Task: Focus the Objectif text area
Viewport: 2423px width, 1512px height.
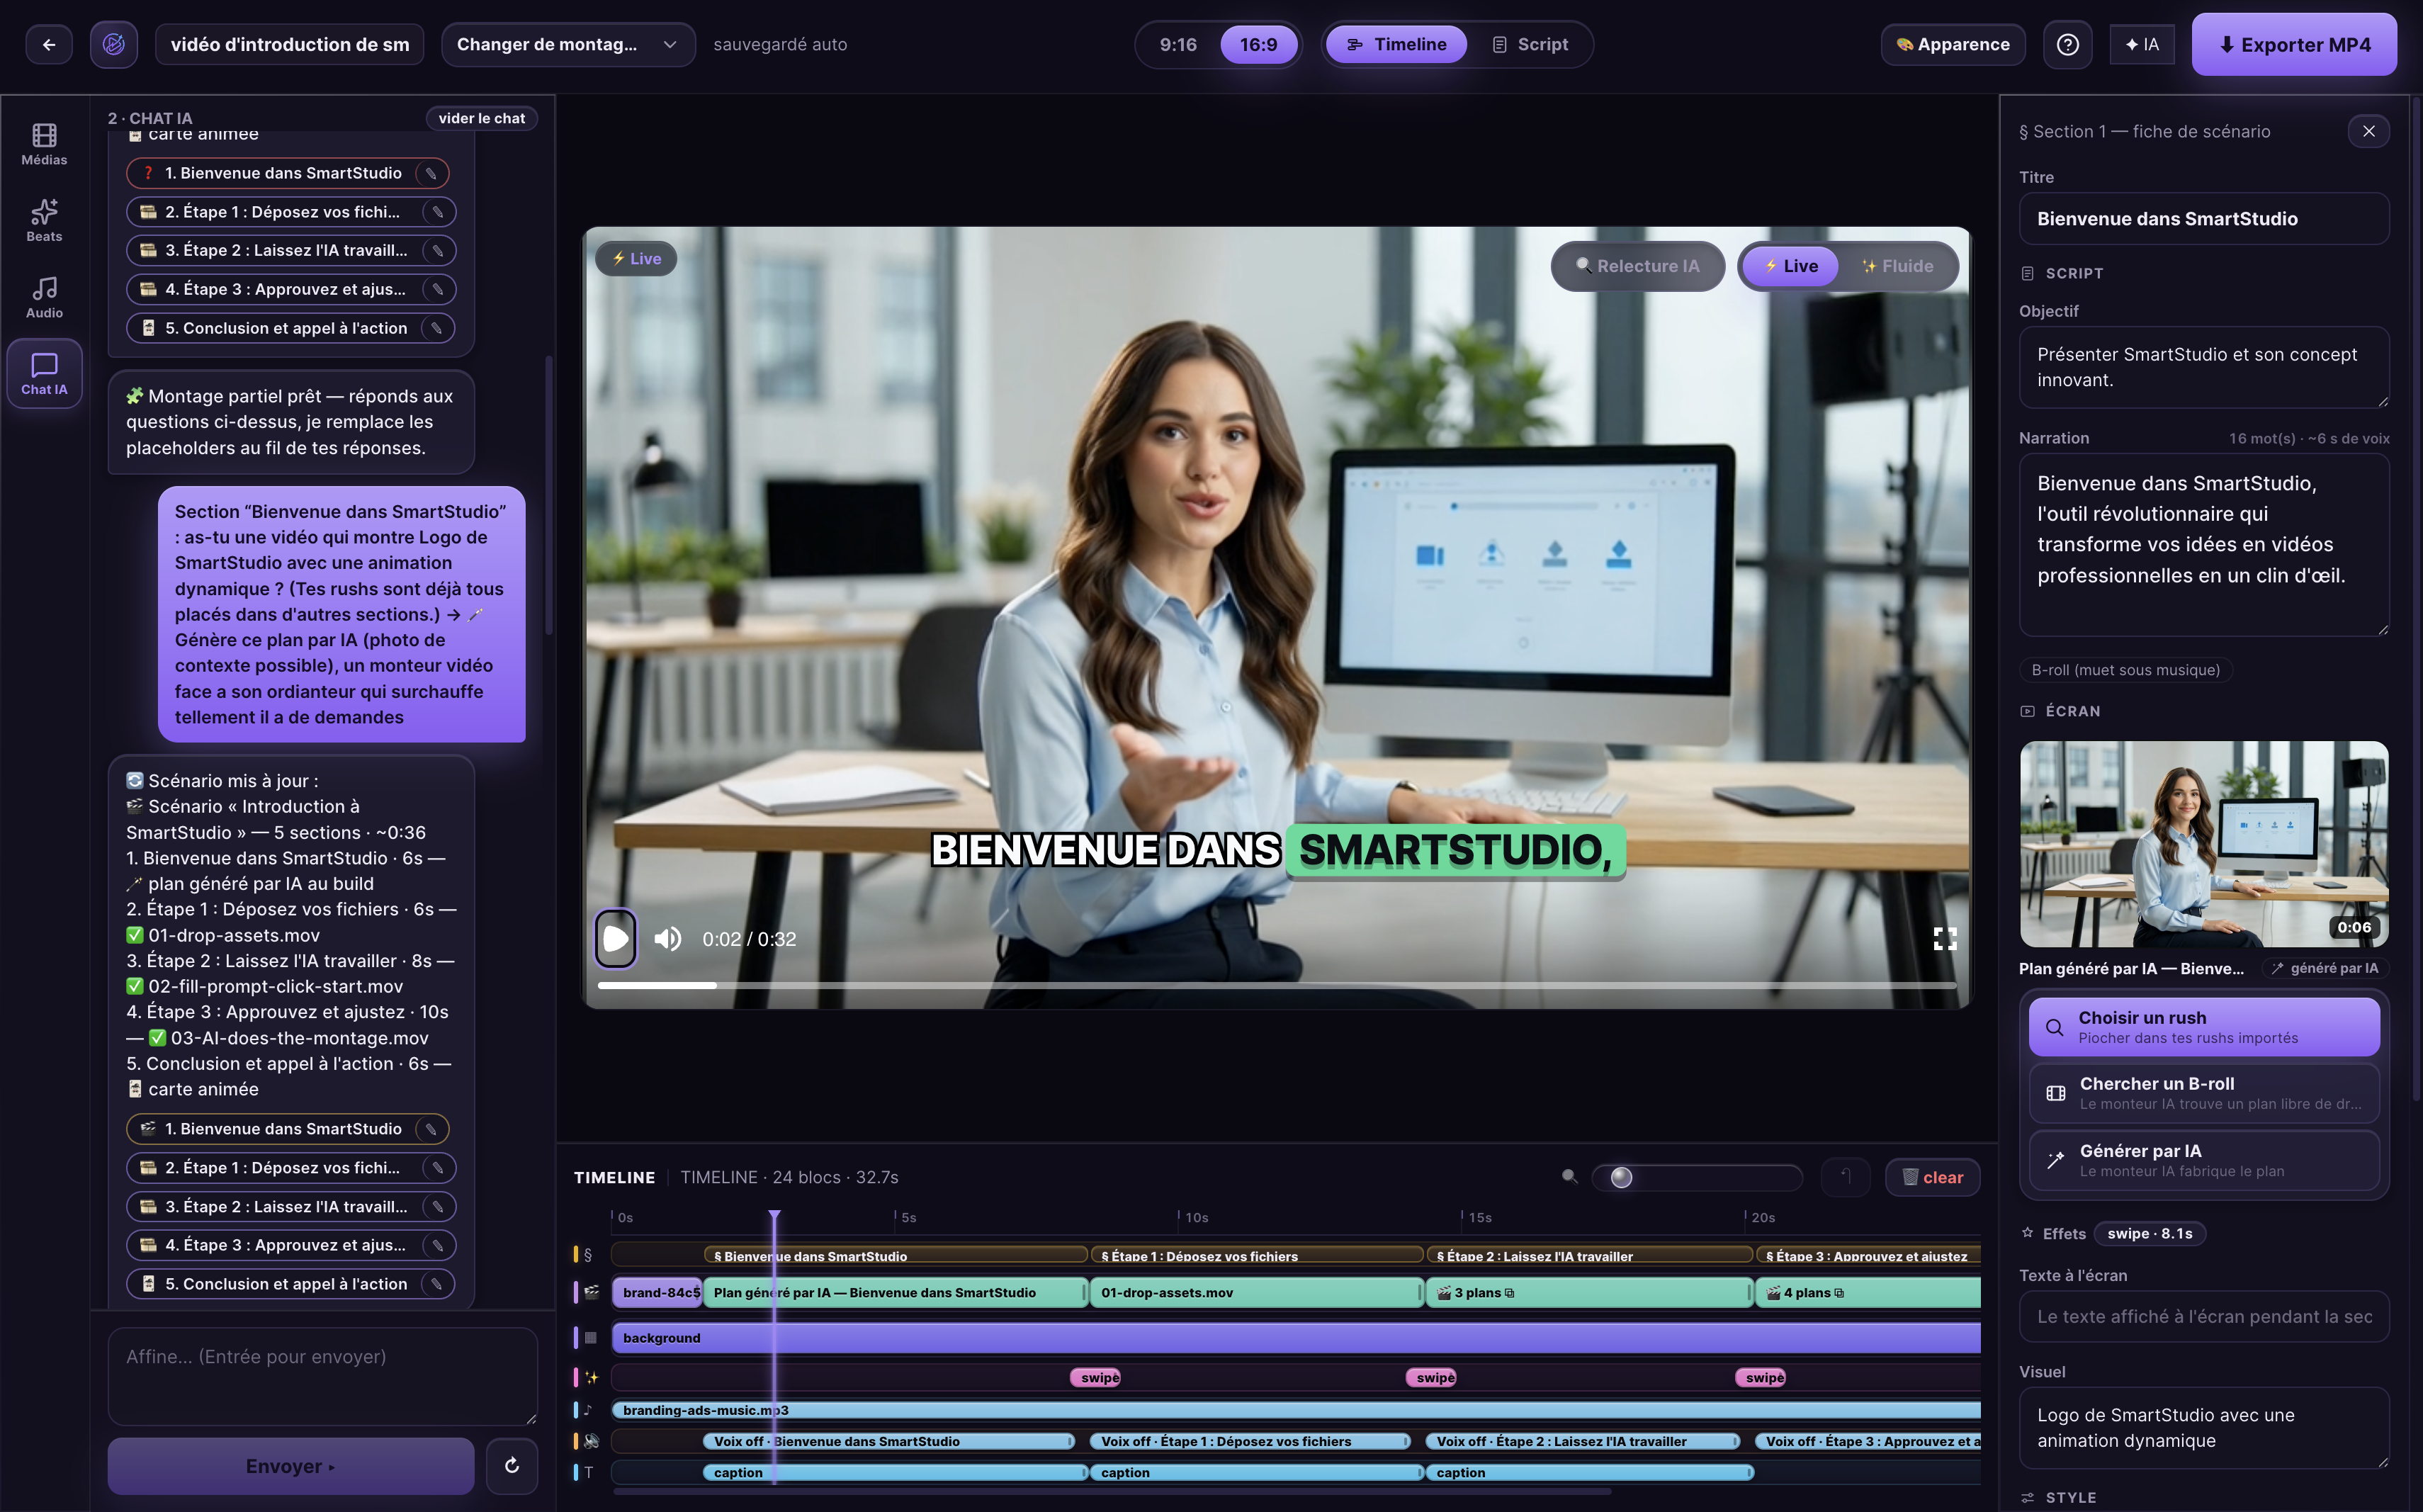Action: 2204,367
